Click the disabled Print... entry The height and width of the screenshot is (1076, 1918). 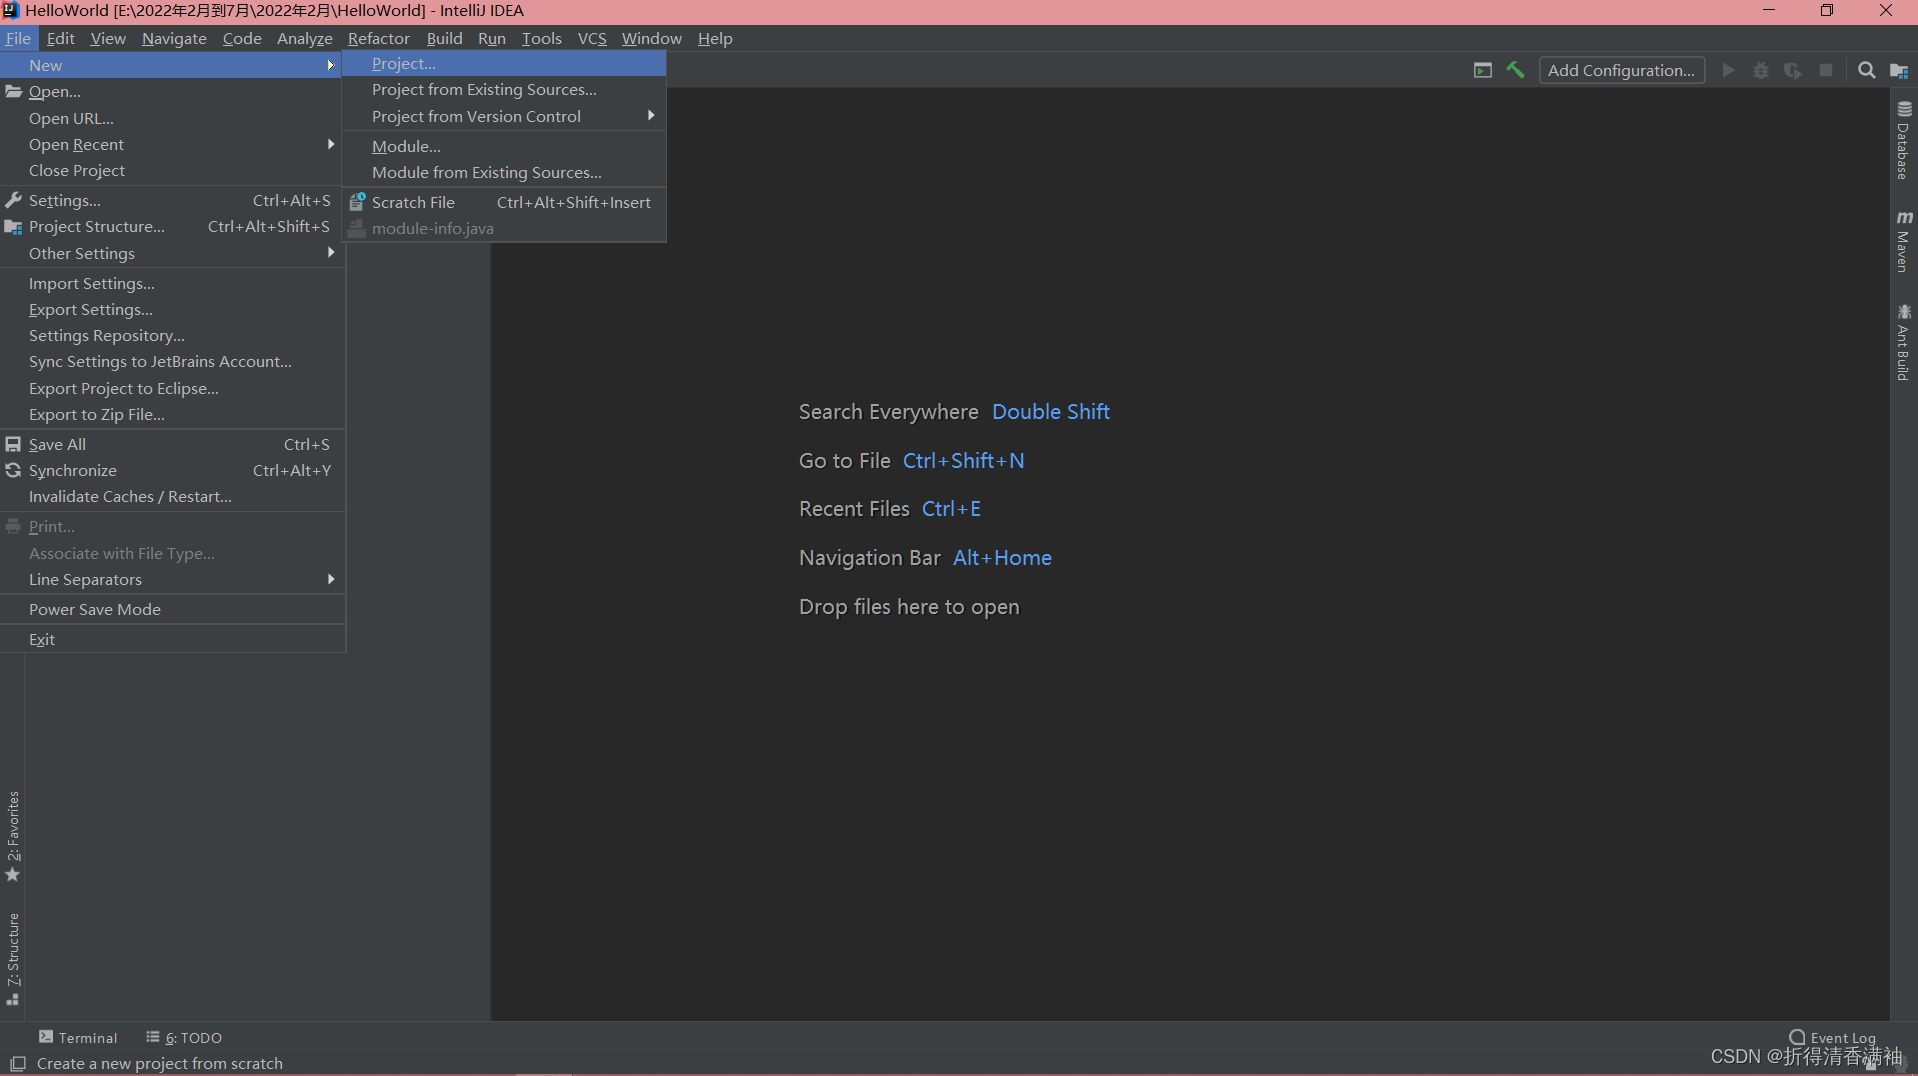pyautogui.click(x=172, y=526)
